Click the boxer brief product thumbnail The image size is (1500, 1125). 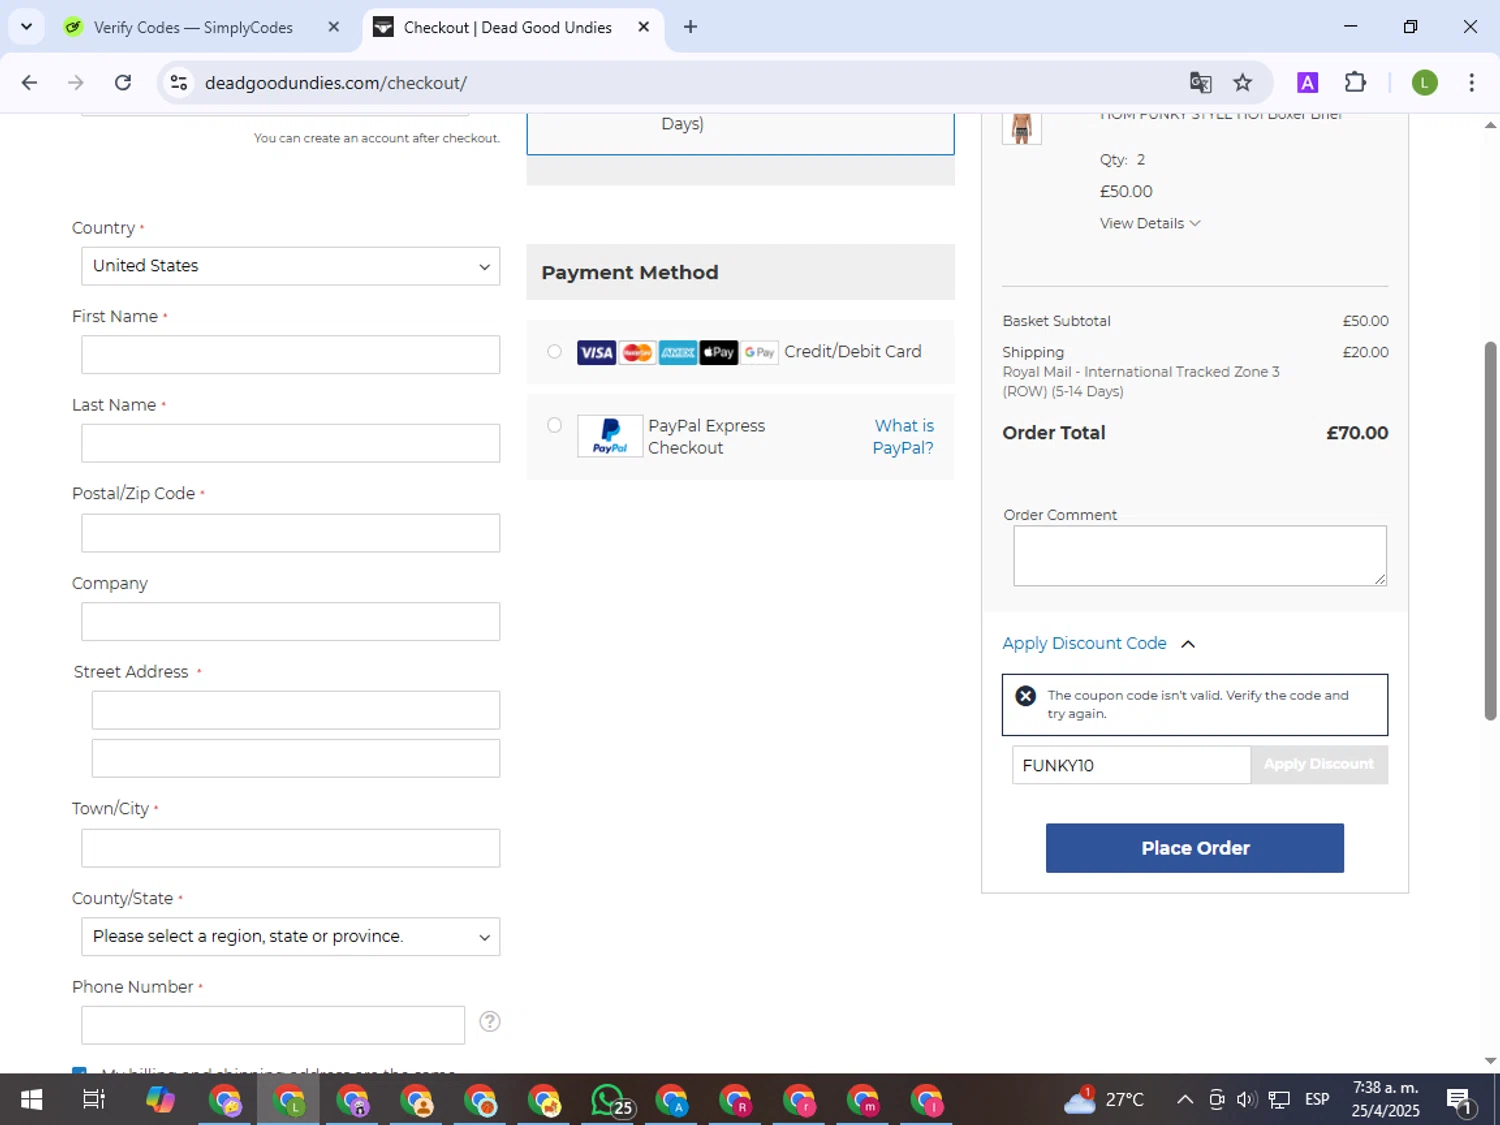1021,128
